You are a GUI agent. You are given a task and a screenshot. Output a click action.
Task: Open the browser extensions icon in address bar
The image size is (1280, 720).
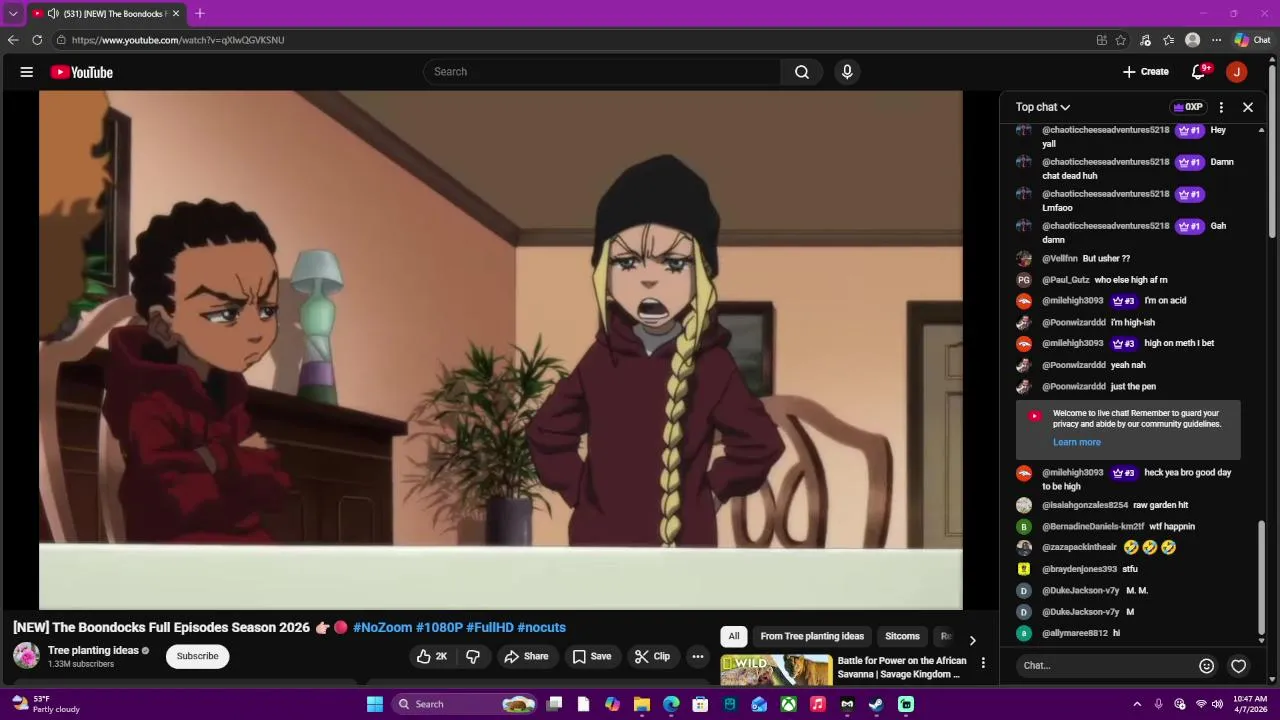(x=1101, y=40)
